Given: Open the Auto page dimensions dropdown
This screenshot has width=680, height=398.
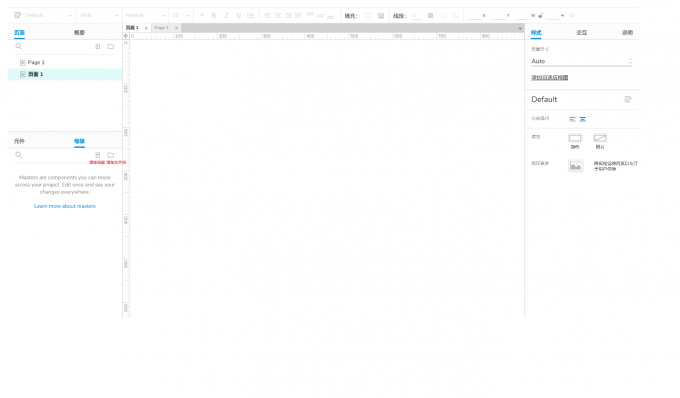Looking at the screenshot, I should (582, 62).
